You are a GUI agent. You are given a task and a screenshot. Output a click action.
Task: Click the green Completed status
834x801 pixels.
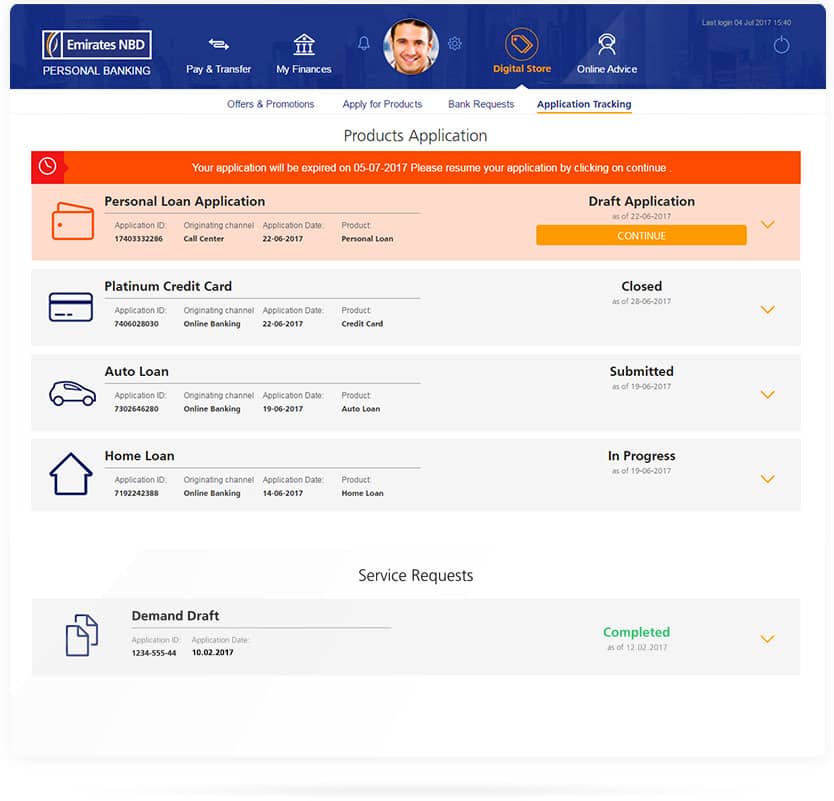637,632
